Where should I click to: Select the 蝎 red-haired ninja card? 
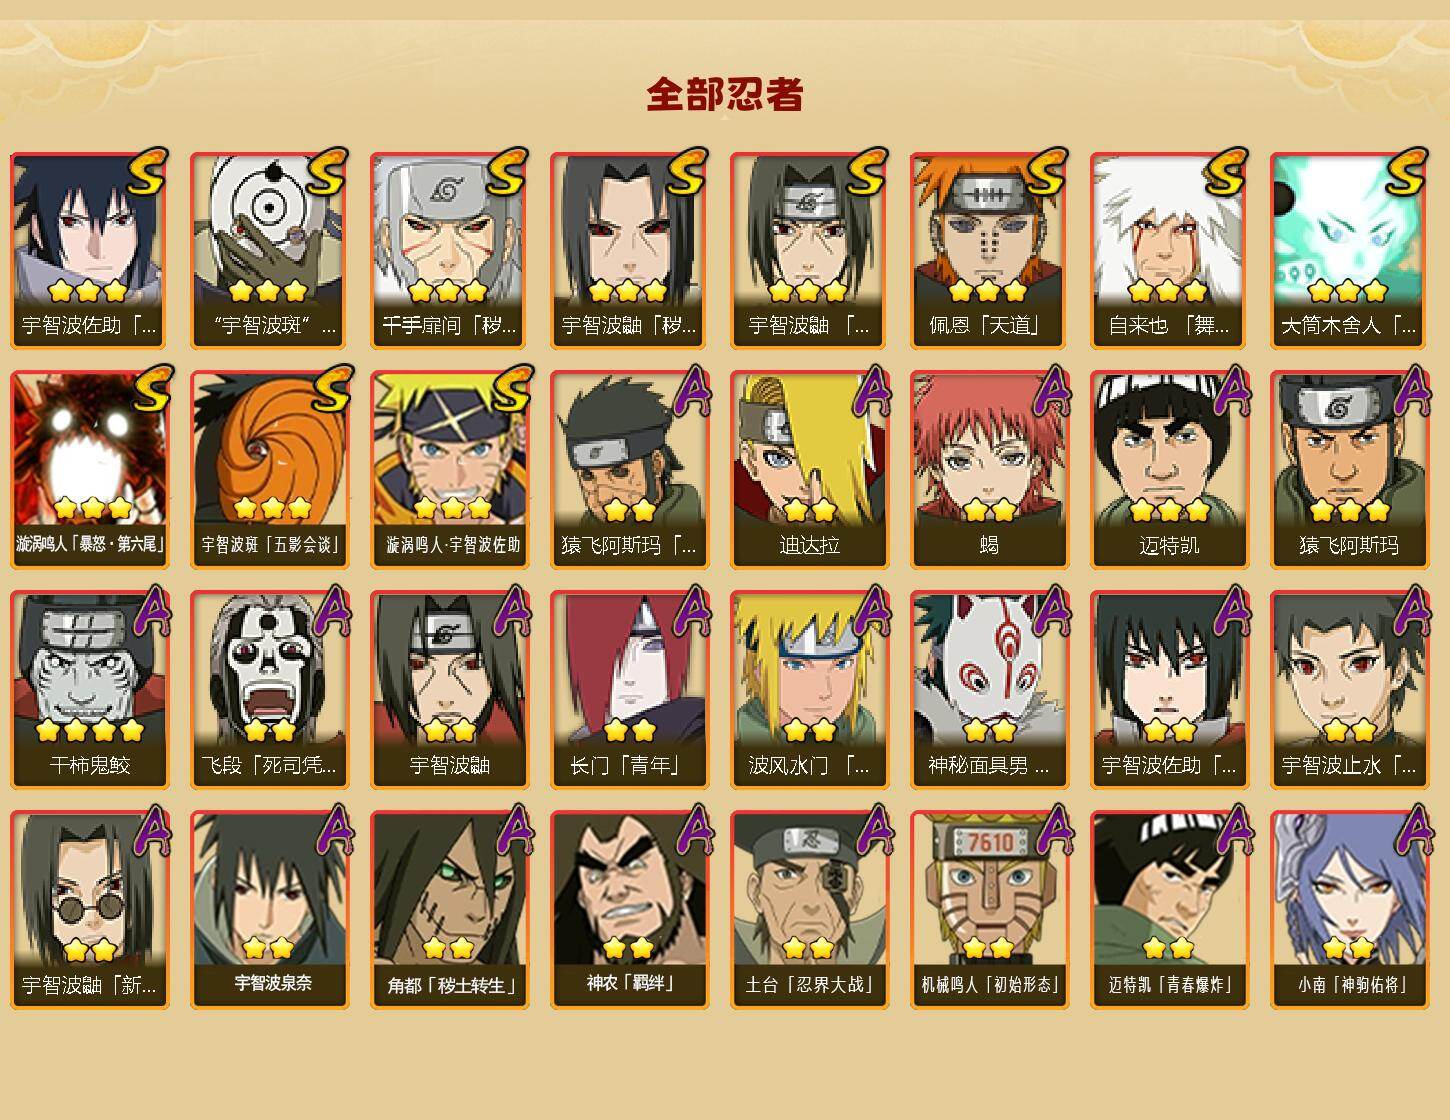tap(988, 469)
